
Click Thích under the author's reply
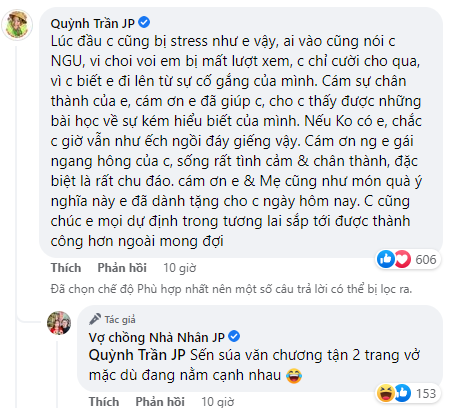(104, 402)
